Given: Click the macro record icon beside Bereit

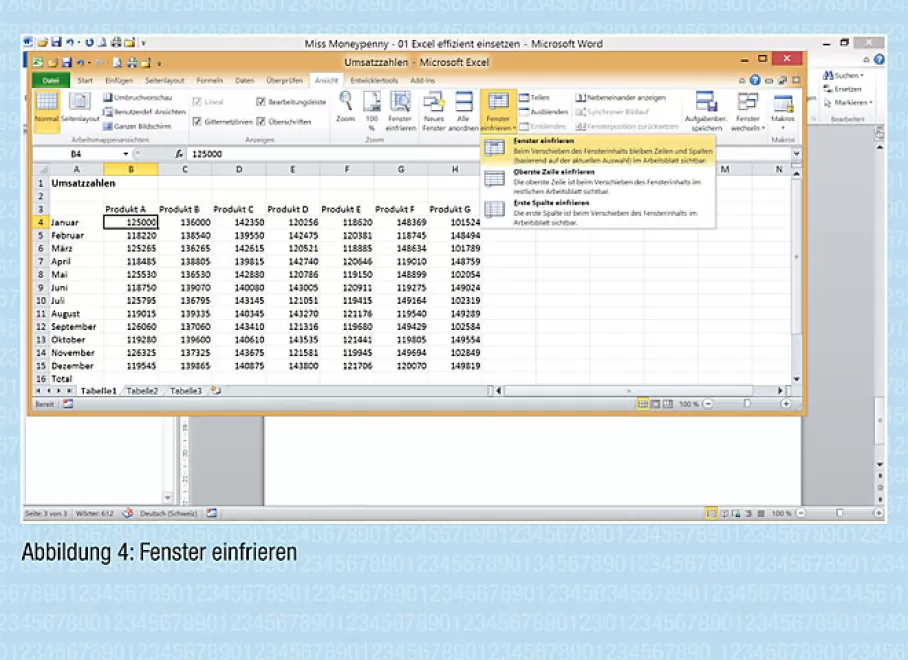Looking at the screenshot, I should (68, 404).
